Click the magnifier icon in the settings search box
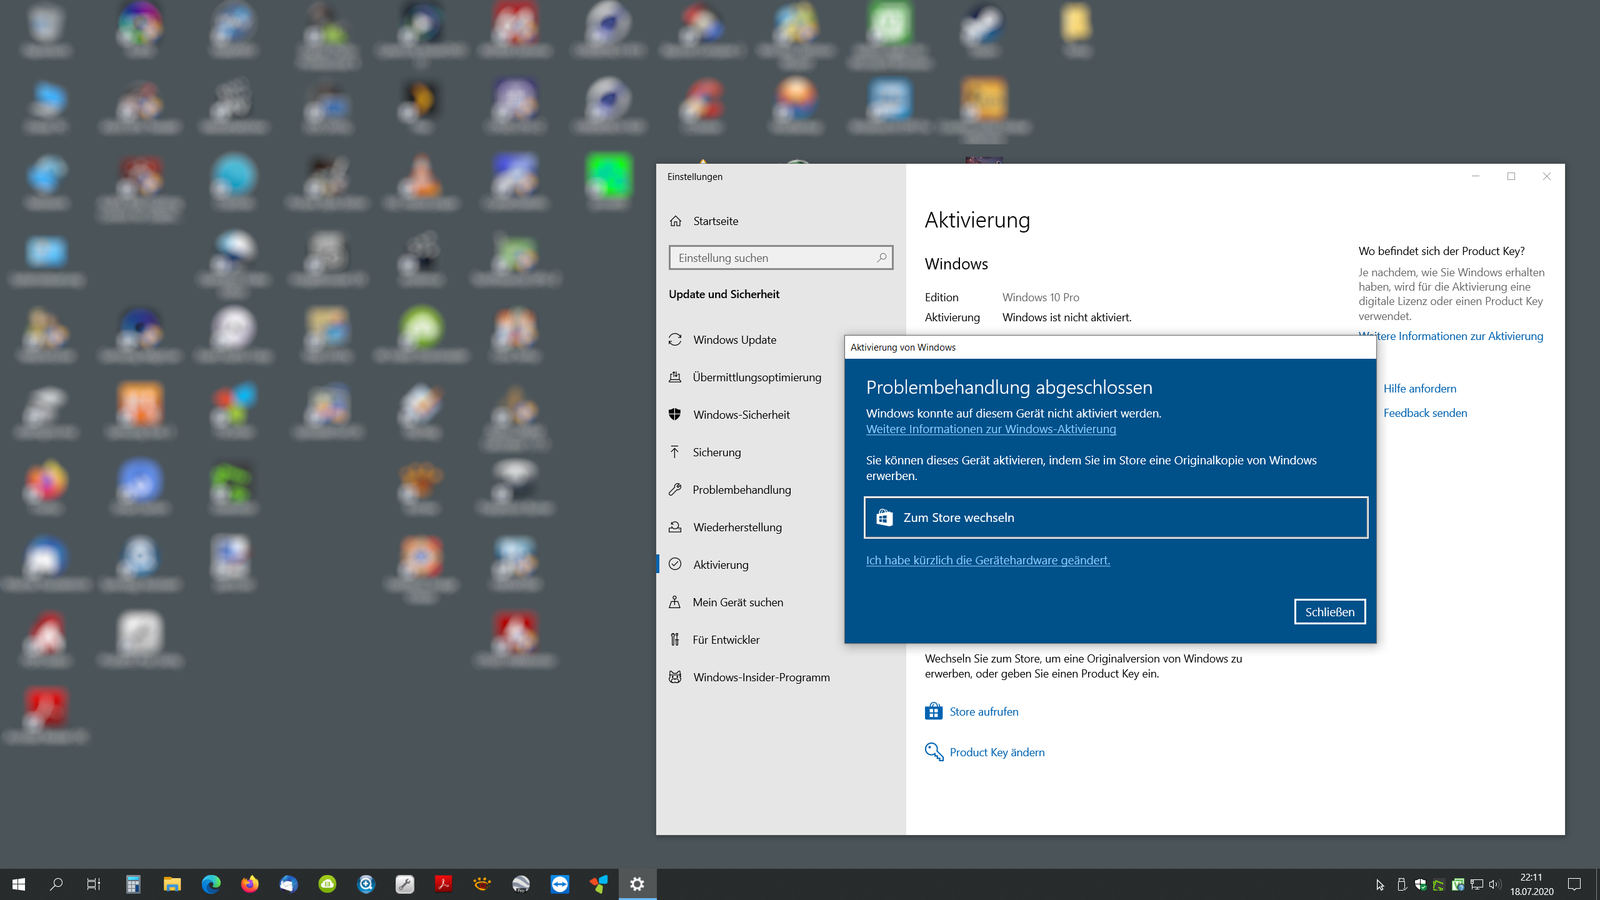1600x900 pixels. click(x=881, y=258)
